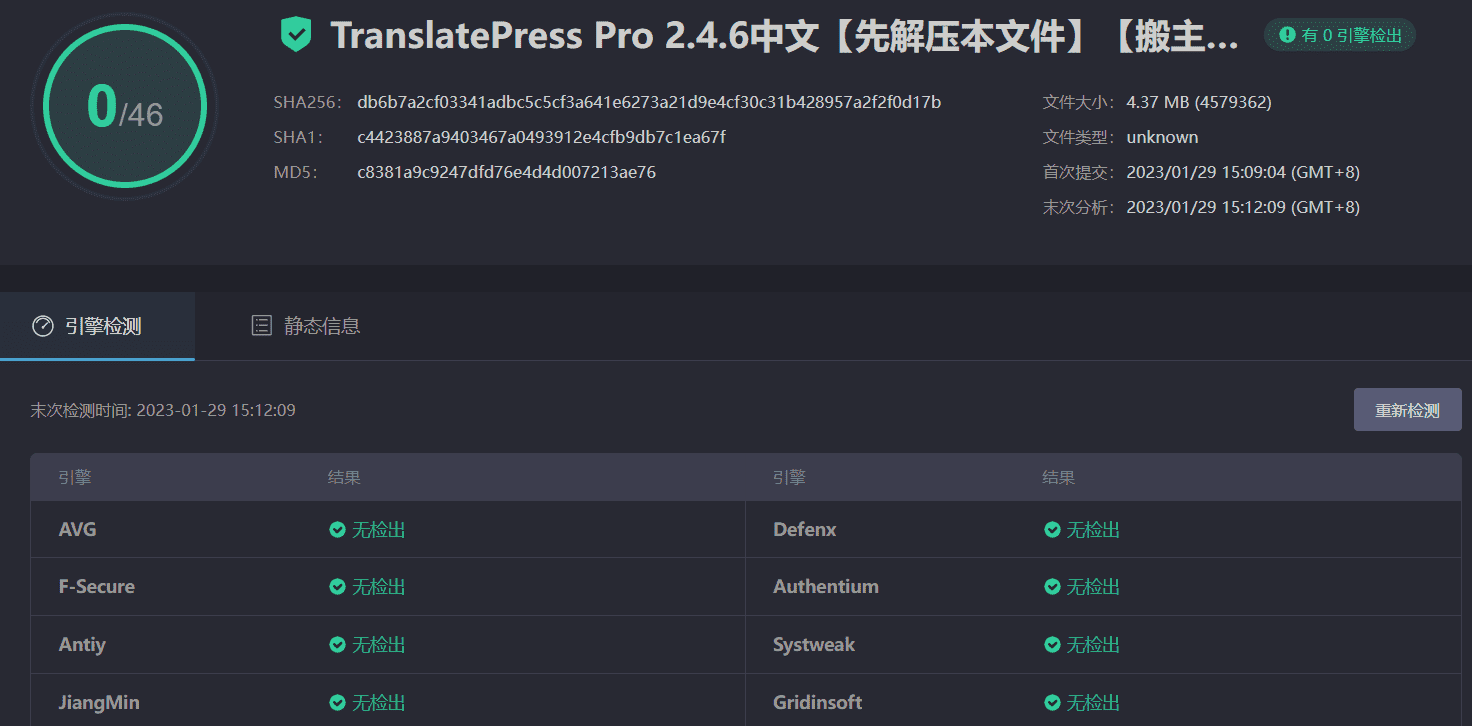
Task: Click the 文件大小 label
Action: point(1080,102)
